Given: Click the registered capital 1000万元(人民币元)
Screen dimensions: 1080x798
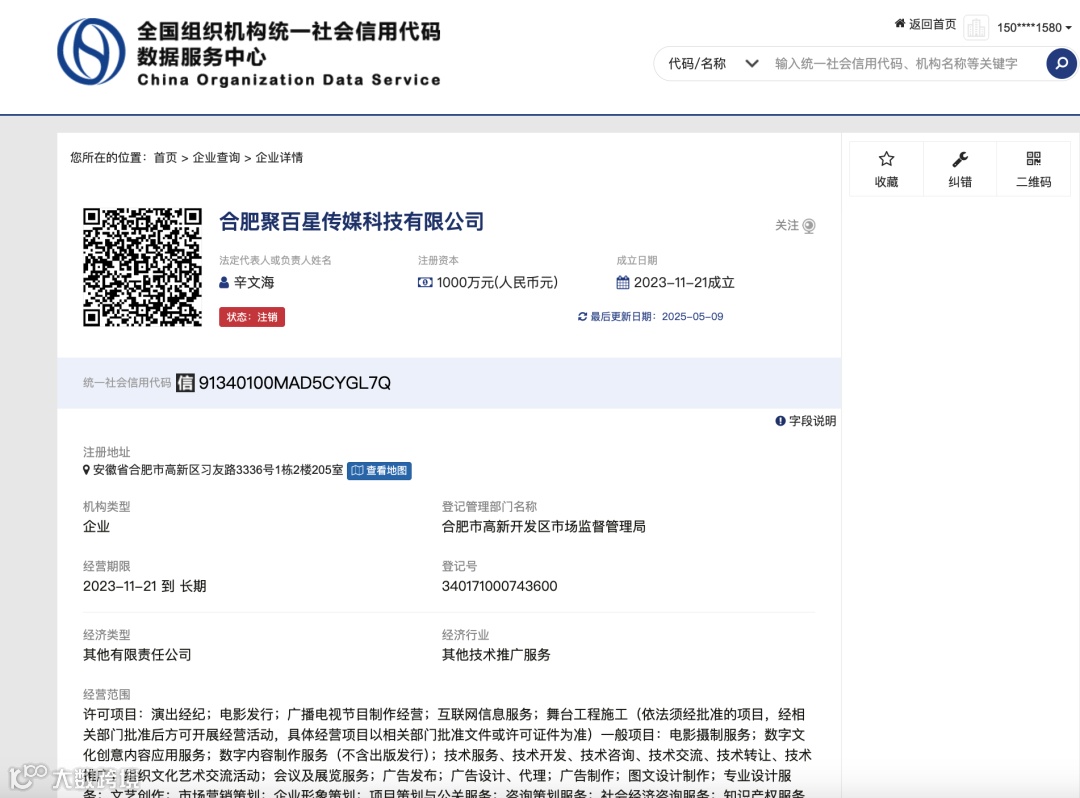Looking at the screenshot, I should coord(497,282).
